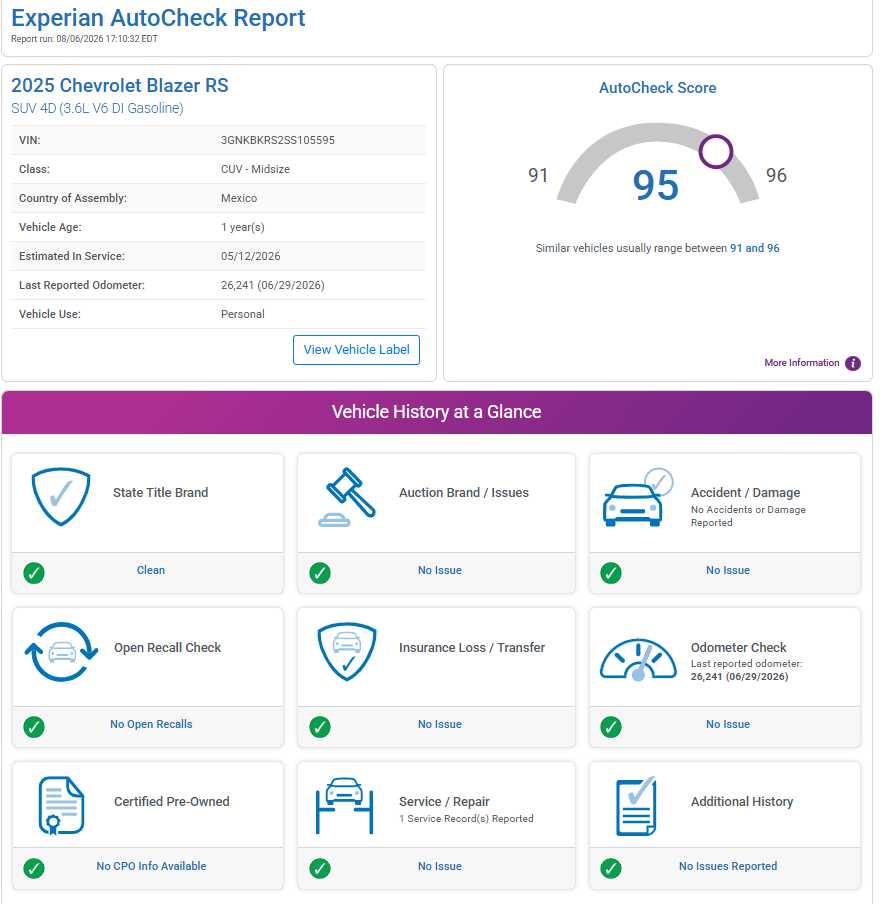Click green checkmark beside No Open Recalls
This screenshot has width=880, height=904.
34,727
